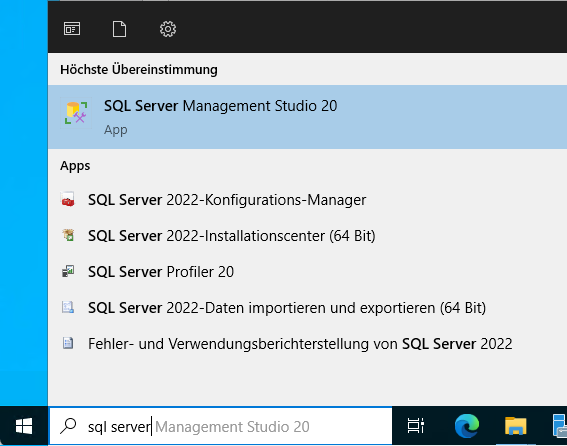The width and height of the screenshot is (567, 446).
Task: Launch SQL Server 2022-Konfigurations-Manager
Action: (307, 200)
